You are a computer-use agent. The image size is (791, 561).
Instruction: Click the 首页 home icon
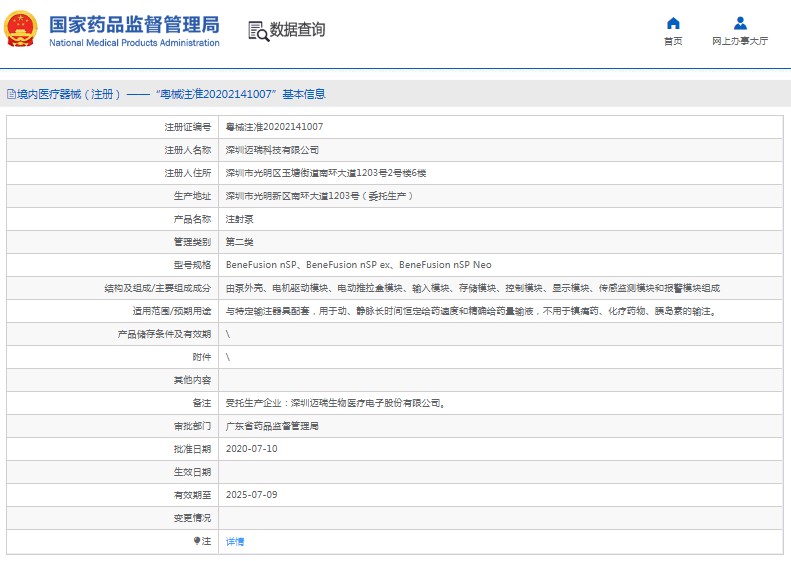(673, 23)
